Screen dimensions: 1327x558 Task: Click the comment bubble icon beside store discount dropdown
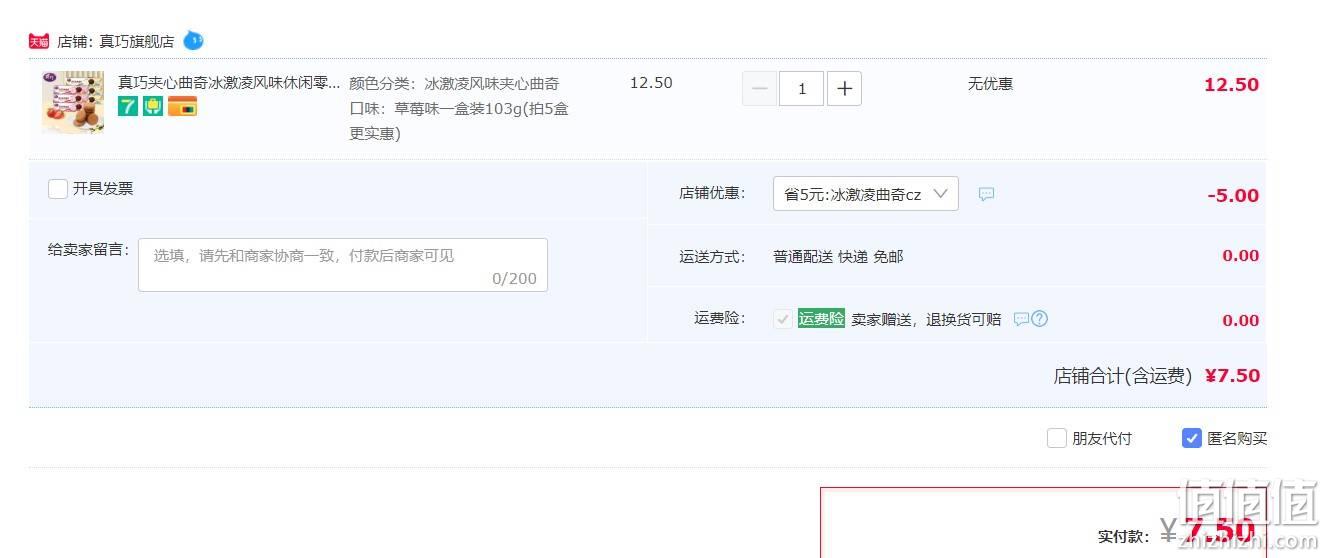coord(986,194)
